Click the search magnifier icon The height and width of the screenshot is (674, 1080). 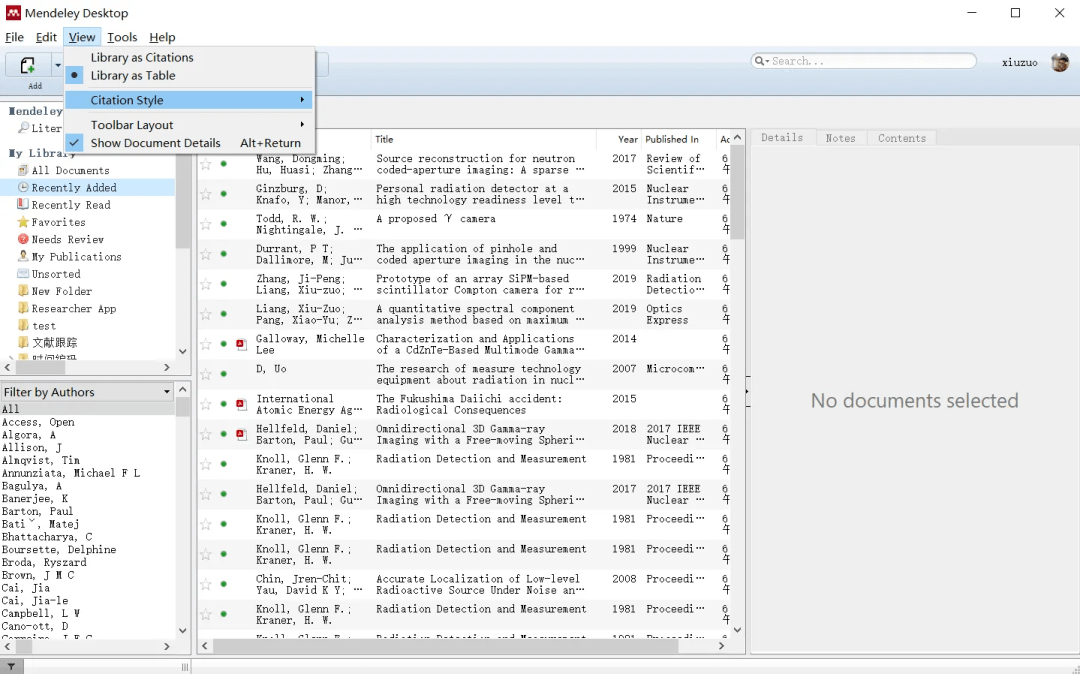759,61
